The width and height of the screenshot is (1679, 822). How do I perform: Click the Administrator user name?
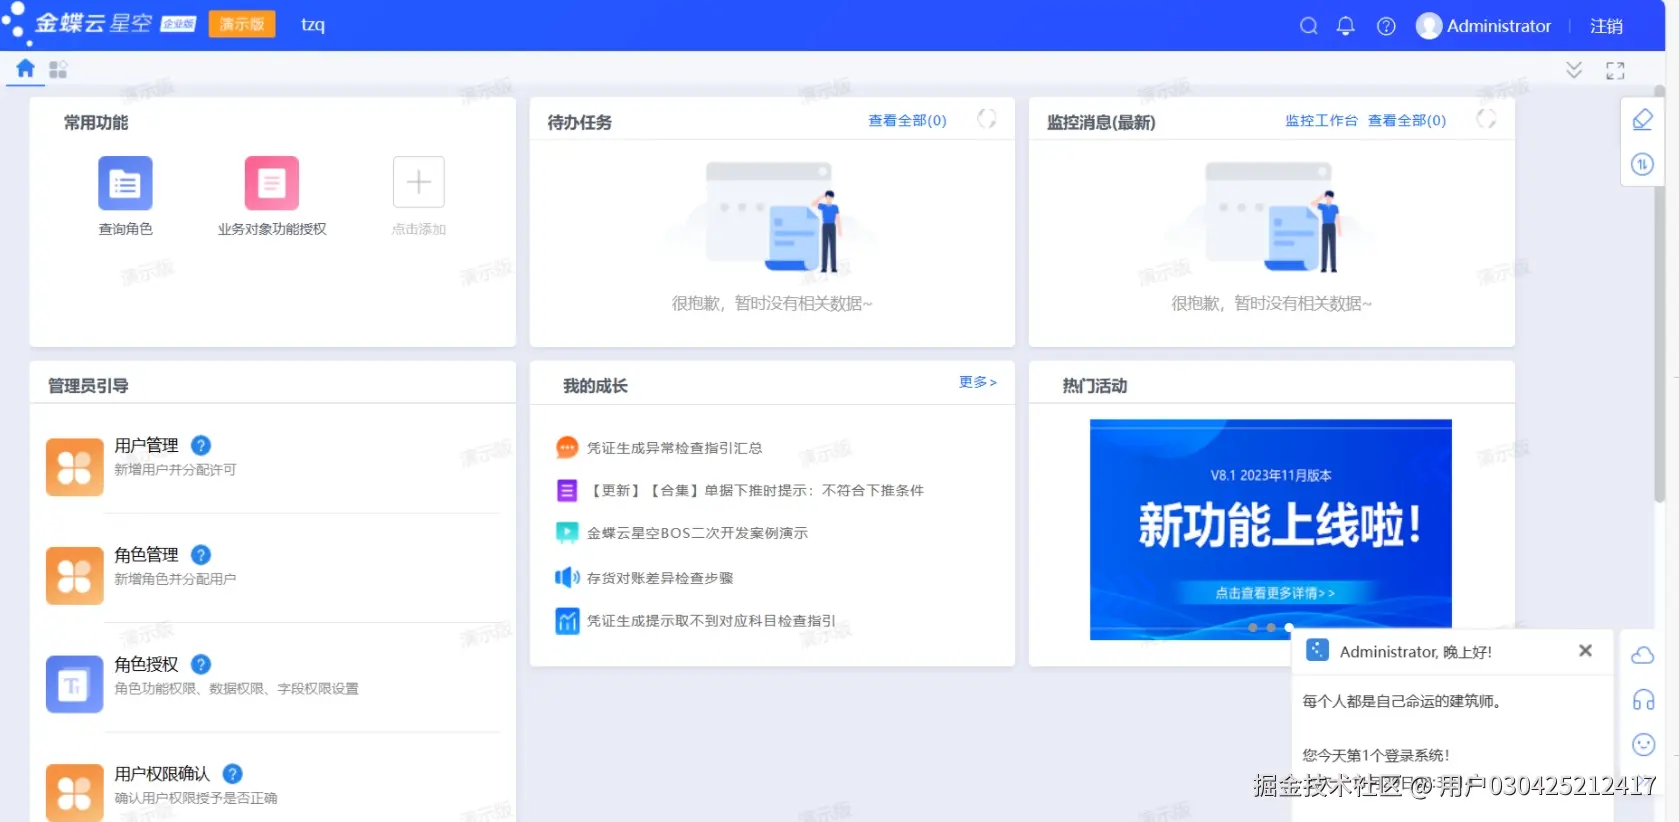(1499, 26)
